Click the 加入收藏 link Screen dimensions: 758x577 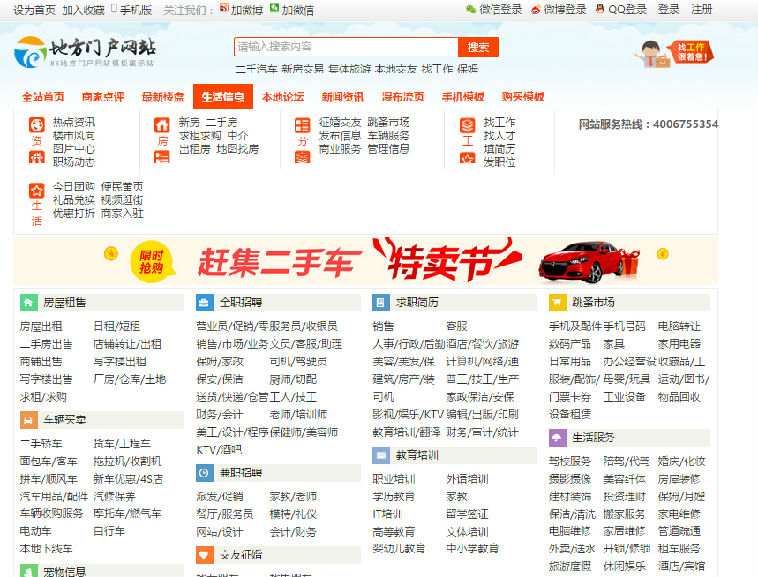point(84,10)
